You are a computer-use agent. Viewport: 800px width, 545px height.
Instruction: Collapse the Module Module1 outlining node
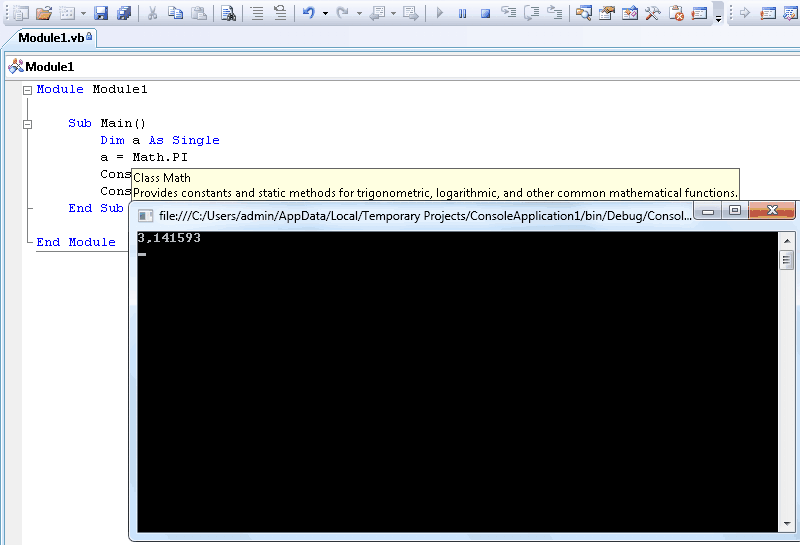click(x=28, y=90)
